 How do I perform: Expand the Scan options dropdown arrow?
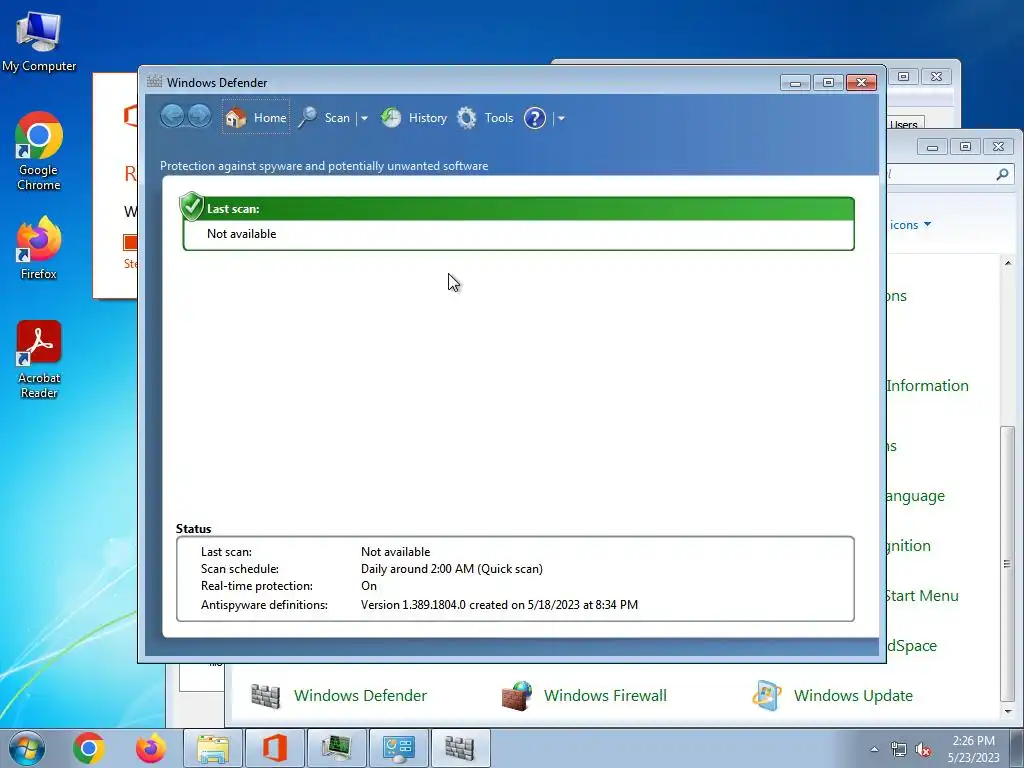[364, 118]
